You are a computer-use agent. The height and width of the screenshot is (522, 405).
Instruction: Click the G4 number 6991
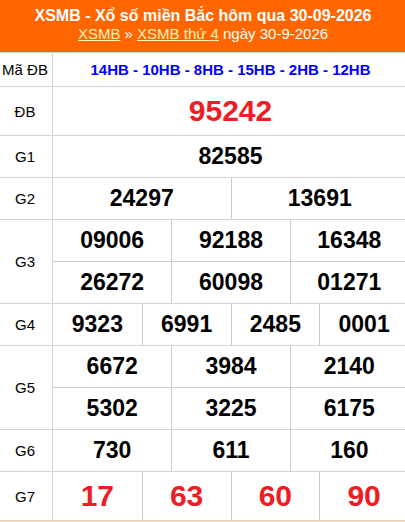pyautogui.click(x=186, y=324)
